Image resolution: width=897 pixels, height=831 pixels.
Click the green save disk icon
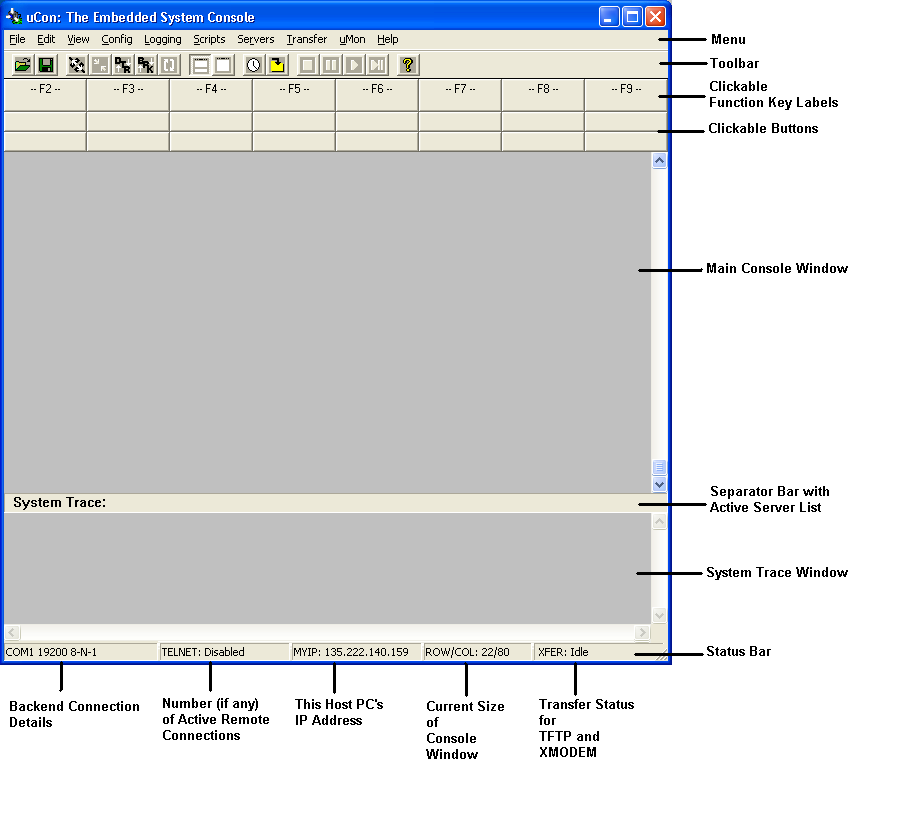coord(45,65)
